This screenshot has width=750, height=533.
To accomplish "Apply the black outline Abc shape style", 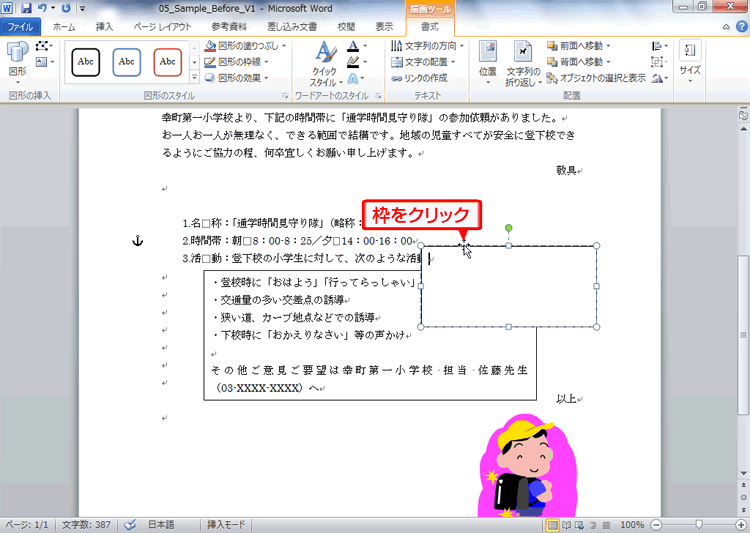I will tap(86, 62).
